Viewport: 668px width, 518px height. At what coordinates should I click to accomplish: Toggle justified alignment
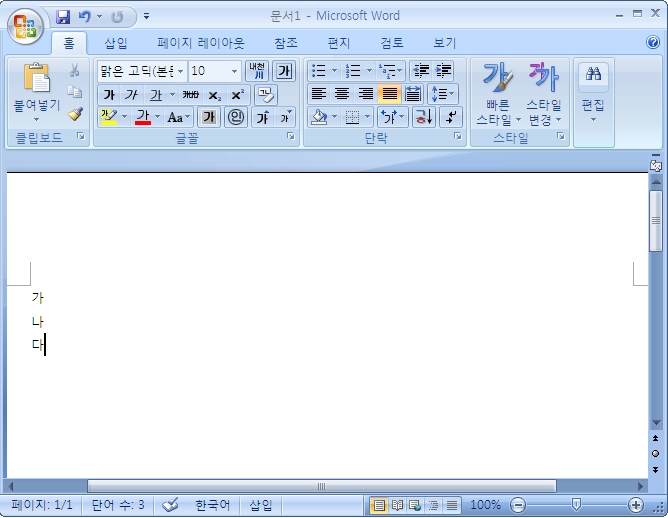389,94
